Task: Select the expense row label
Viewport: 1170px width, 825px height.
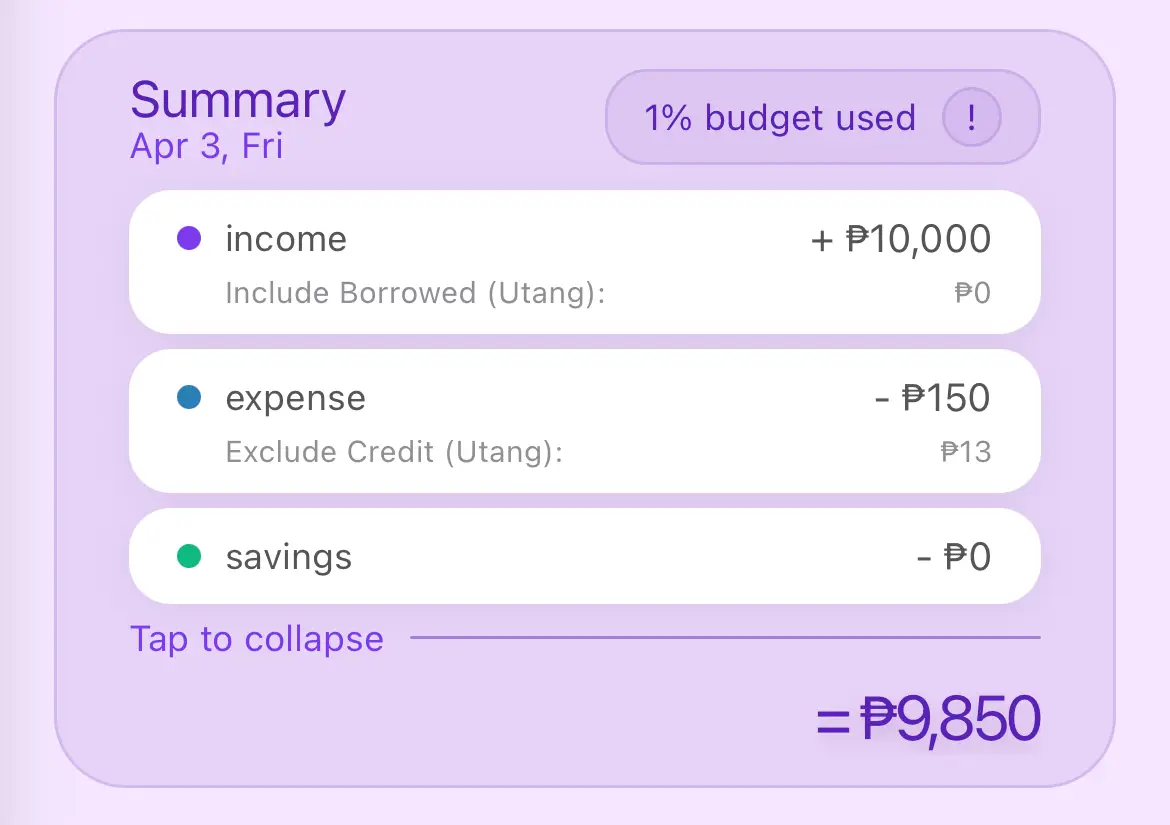Action: 296,399
